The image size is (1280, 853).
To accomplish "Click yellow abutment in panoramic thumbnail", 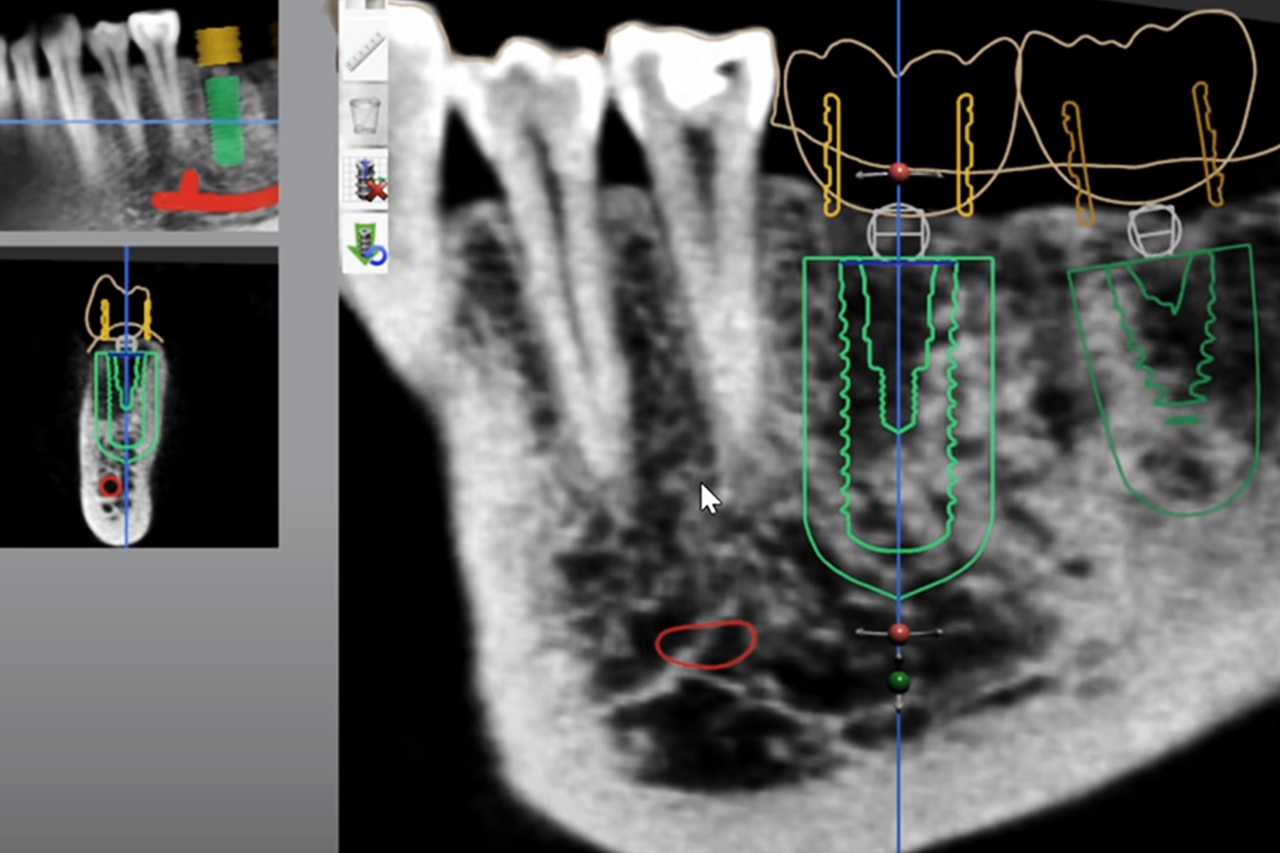I will coord(219,48).
